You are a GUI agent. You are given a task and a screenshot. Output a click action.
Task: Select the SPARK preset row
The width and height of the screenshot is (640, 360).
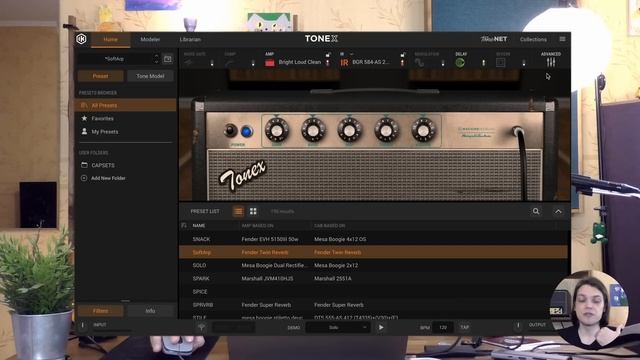(373, 278)
